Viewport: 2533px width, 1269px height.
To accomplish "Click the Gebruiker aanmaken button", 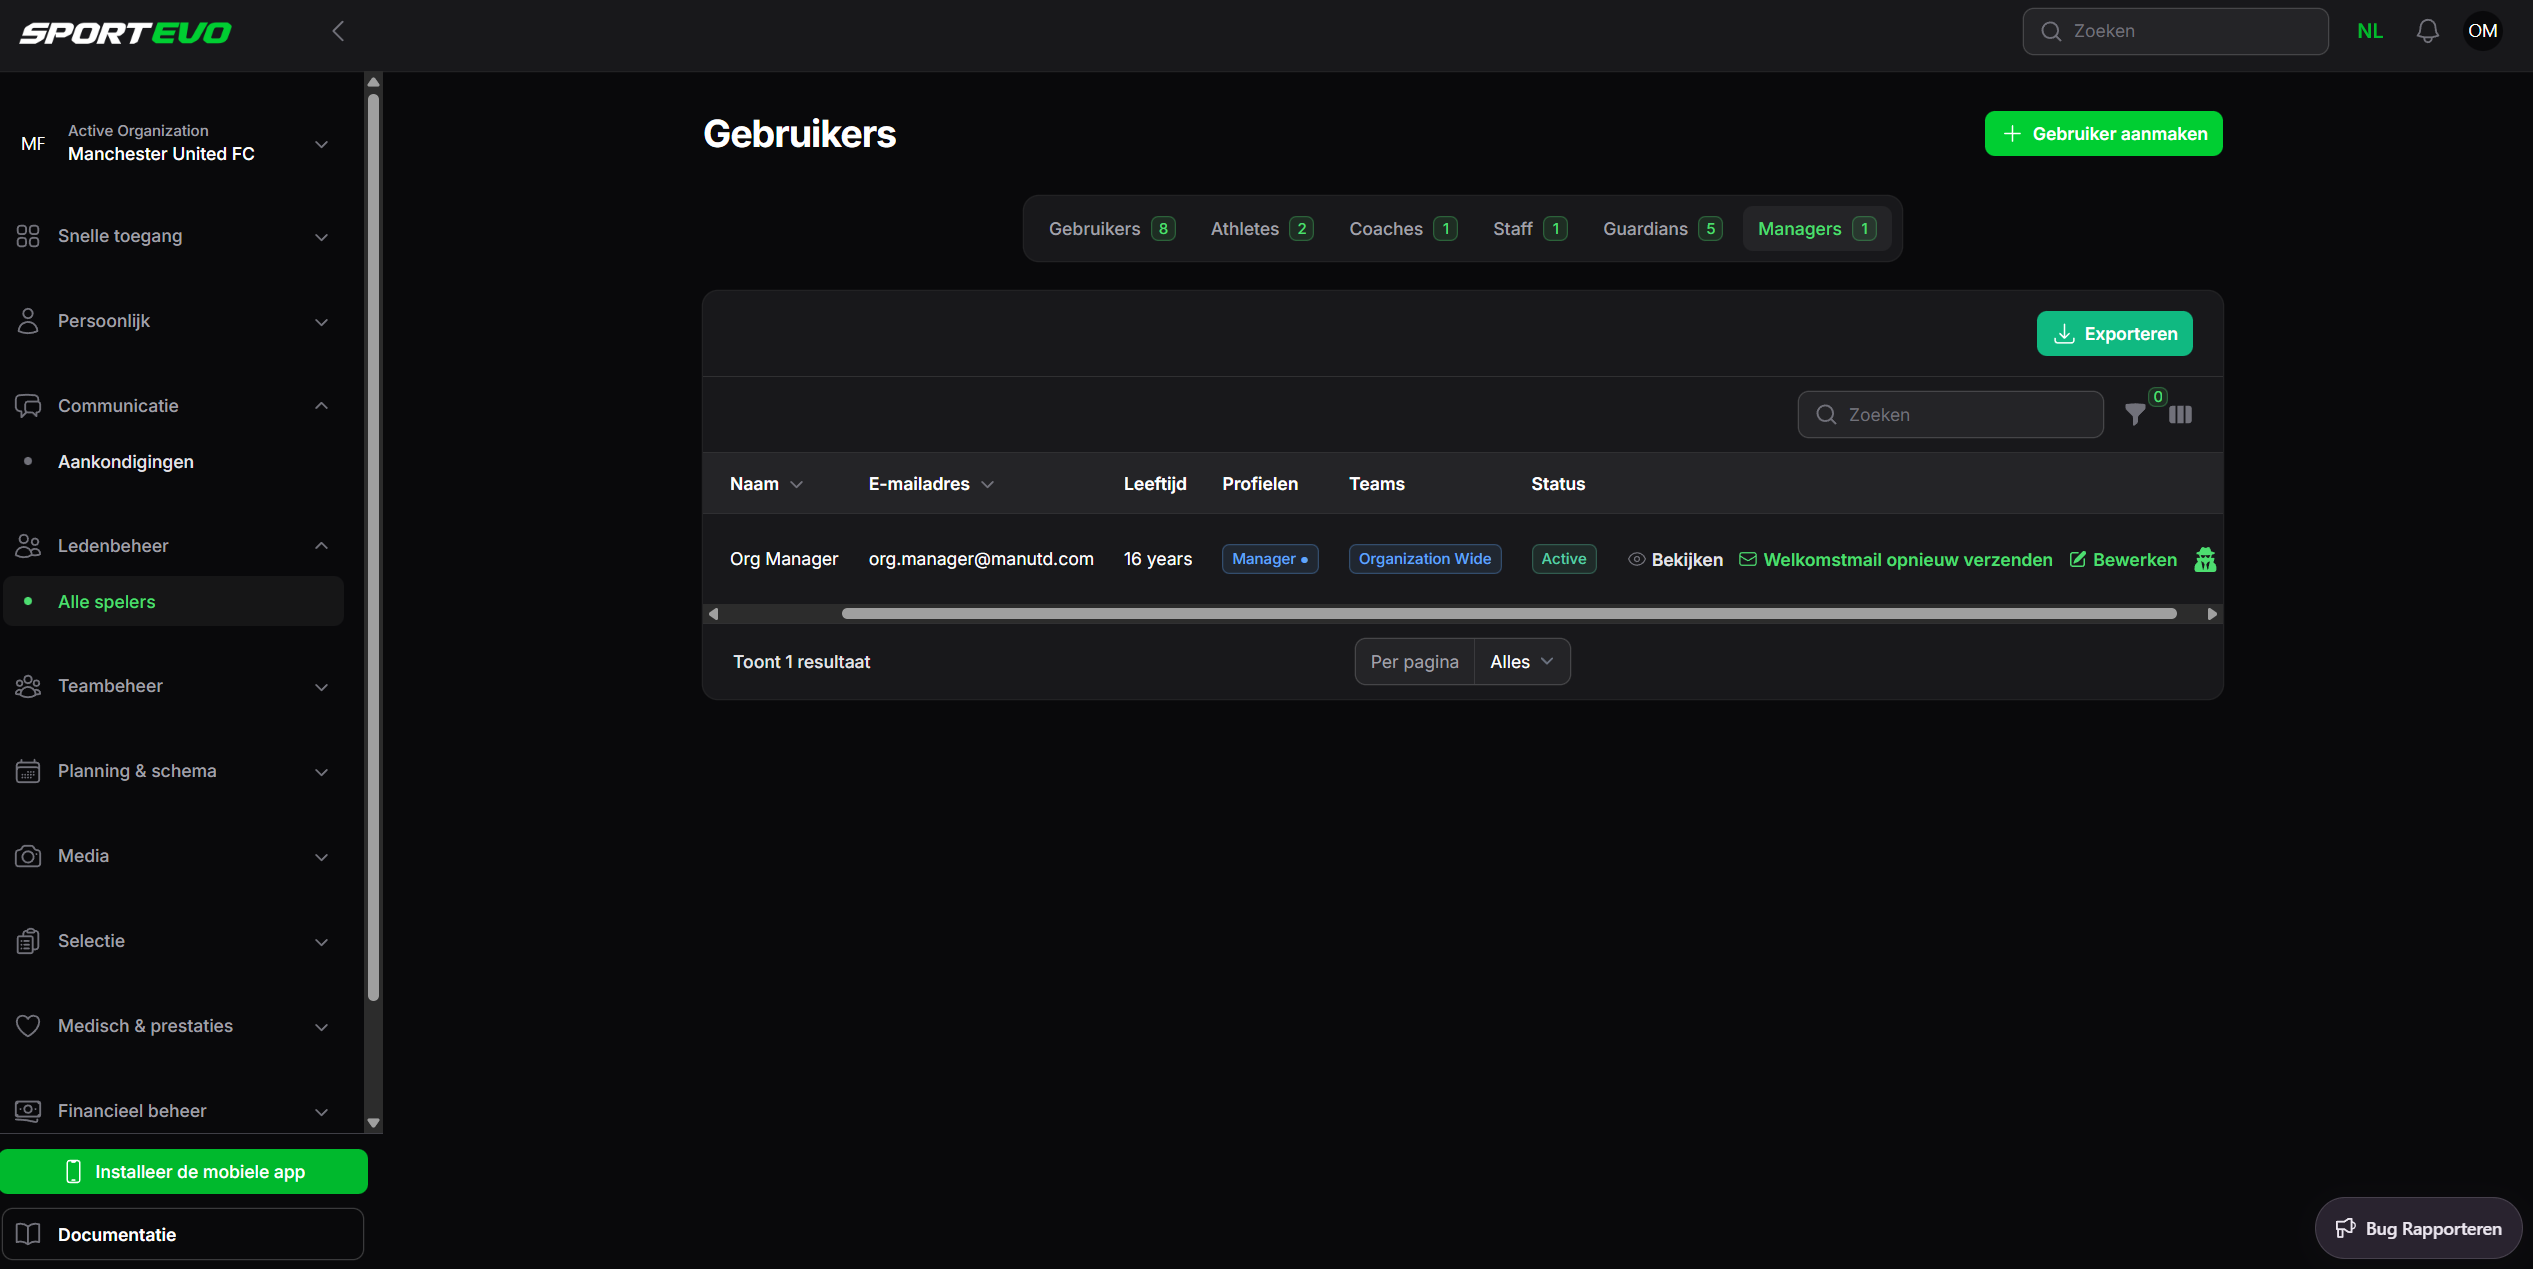I will [x=2103, y=134].
